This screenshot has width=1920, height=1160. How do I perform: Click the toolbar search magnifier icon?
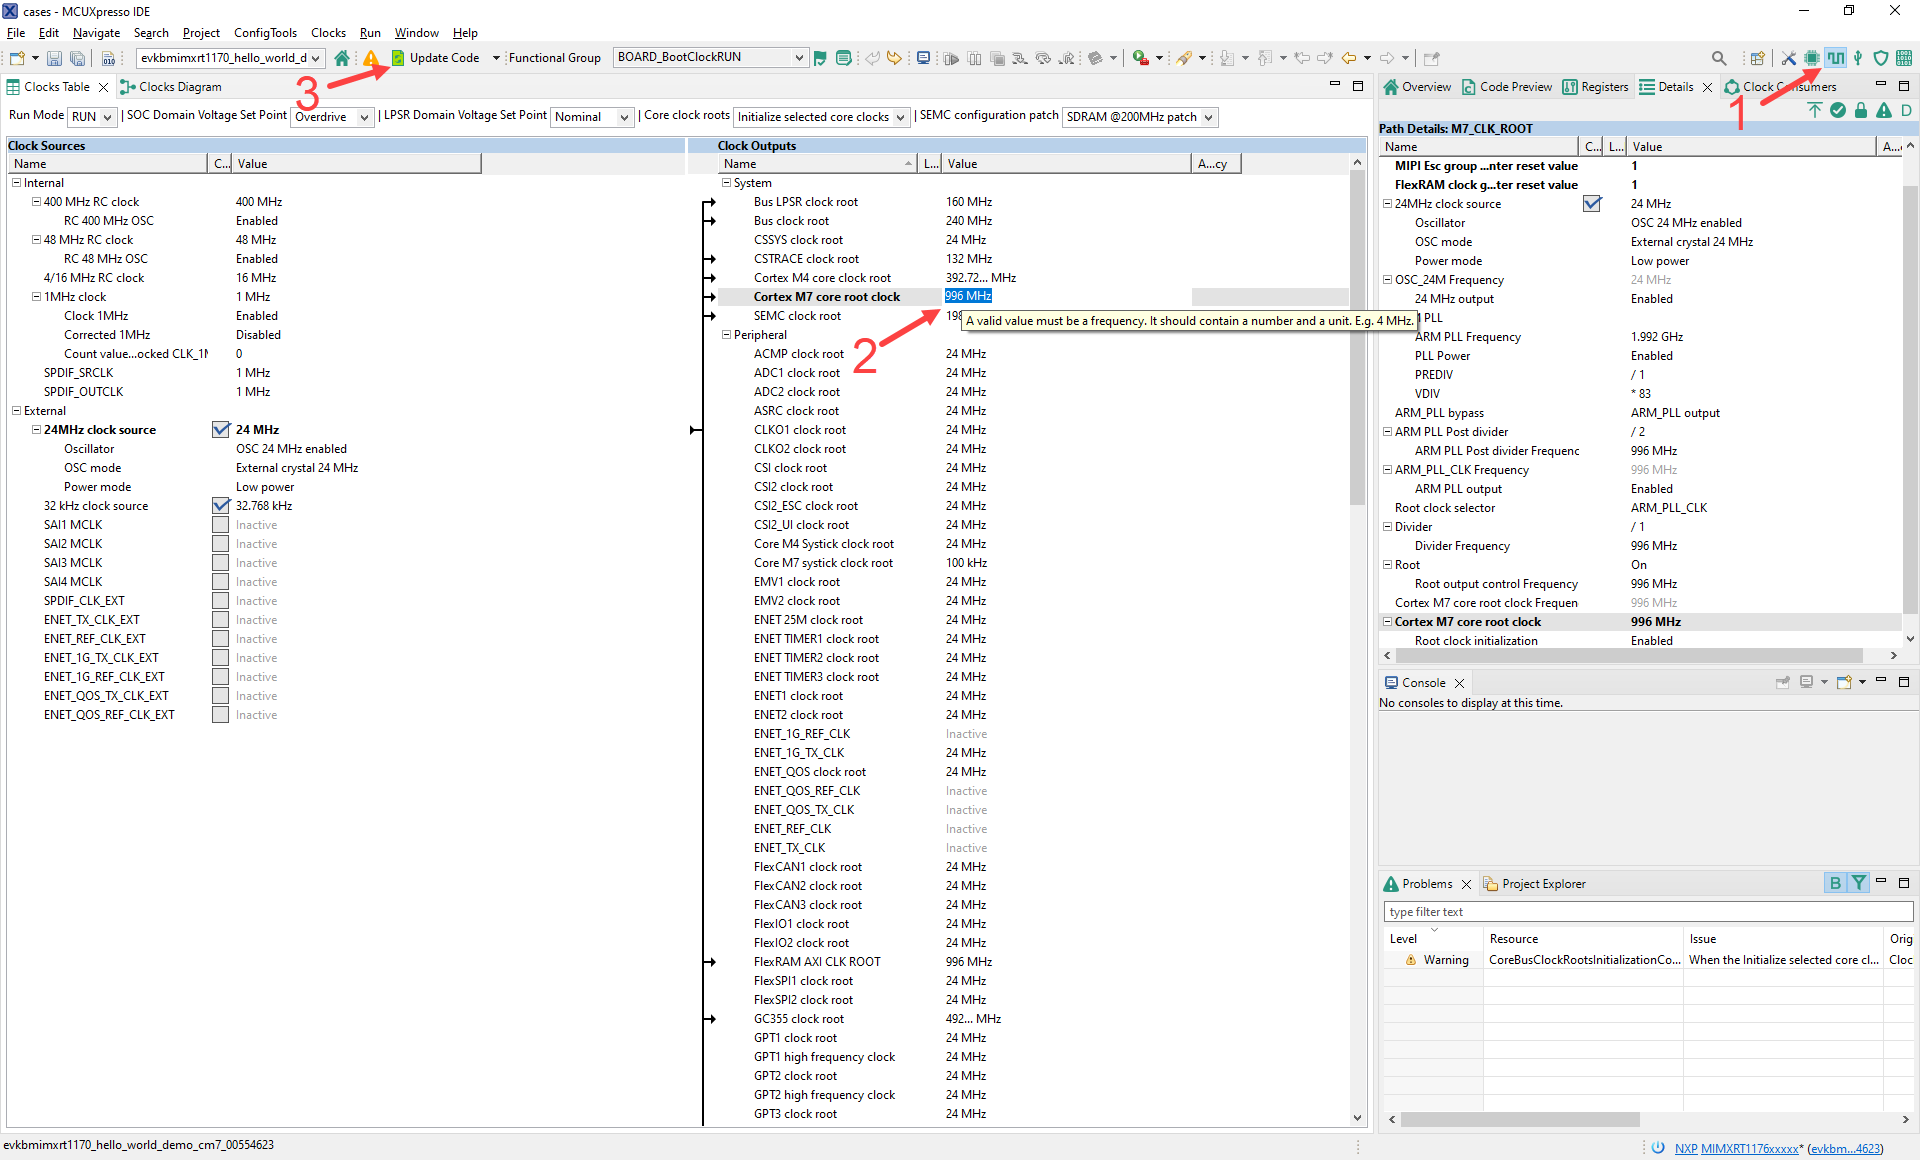coord(1718,58)
